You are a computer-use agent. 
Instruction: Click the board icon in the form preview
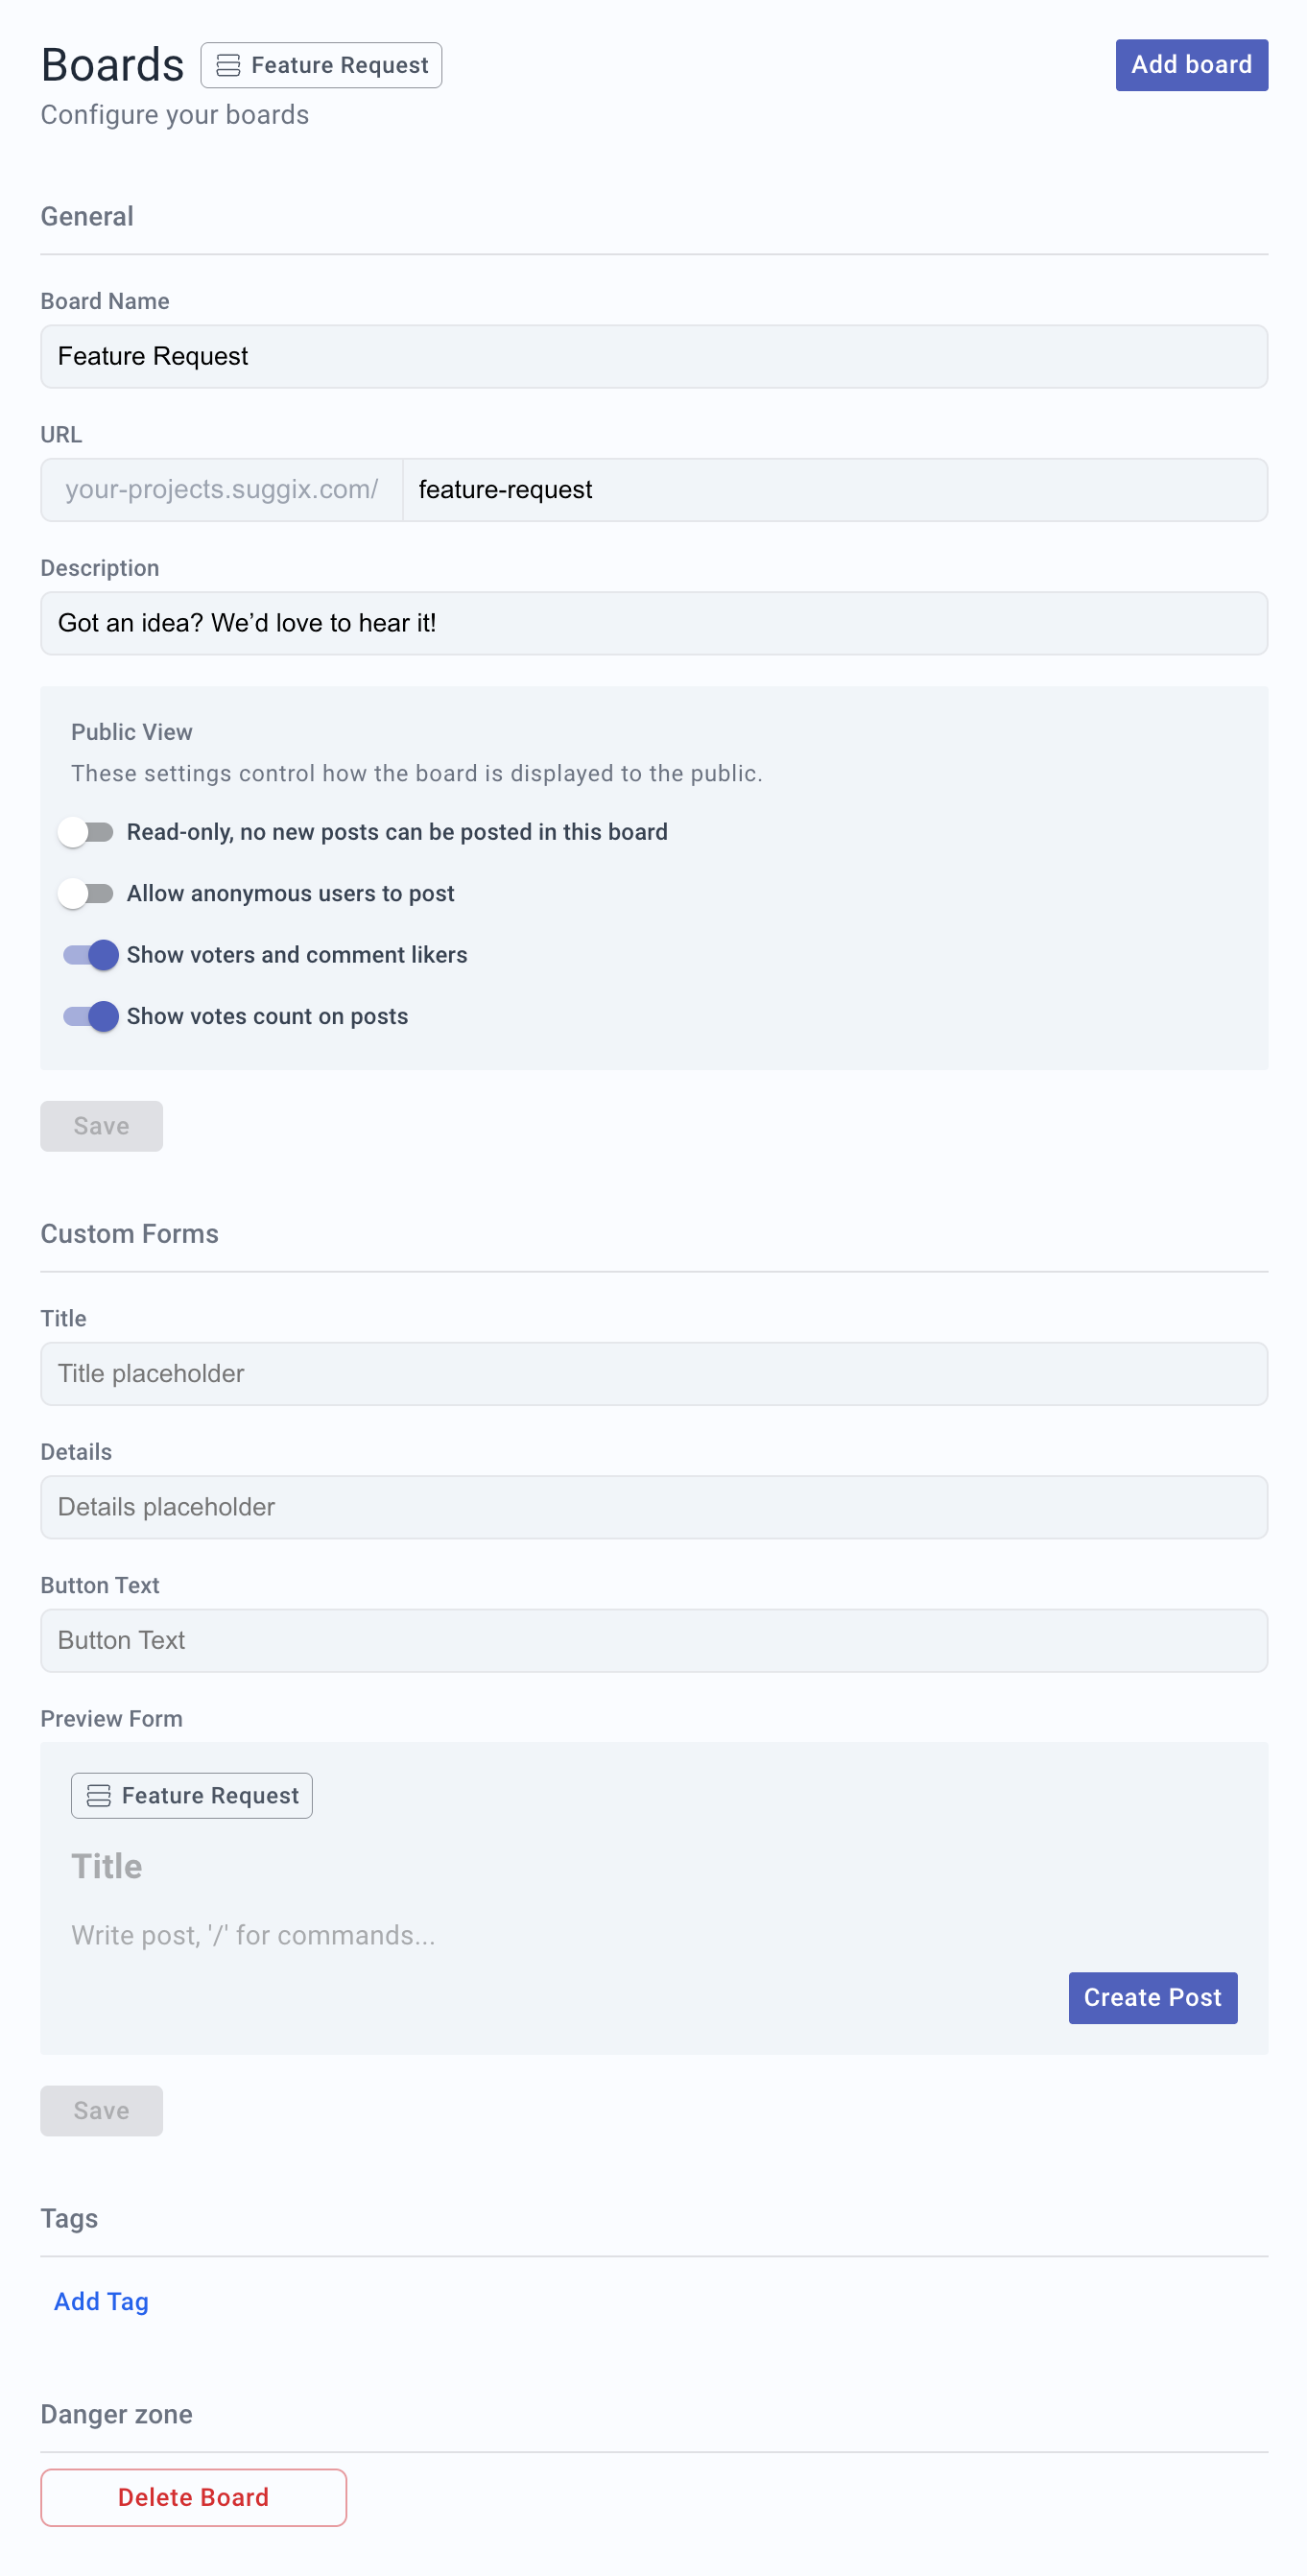tap(98, 1795)
